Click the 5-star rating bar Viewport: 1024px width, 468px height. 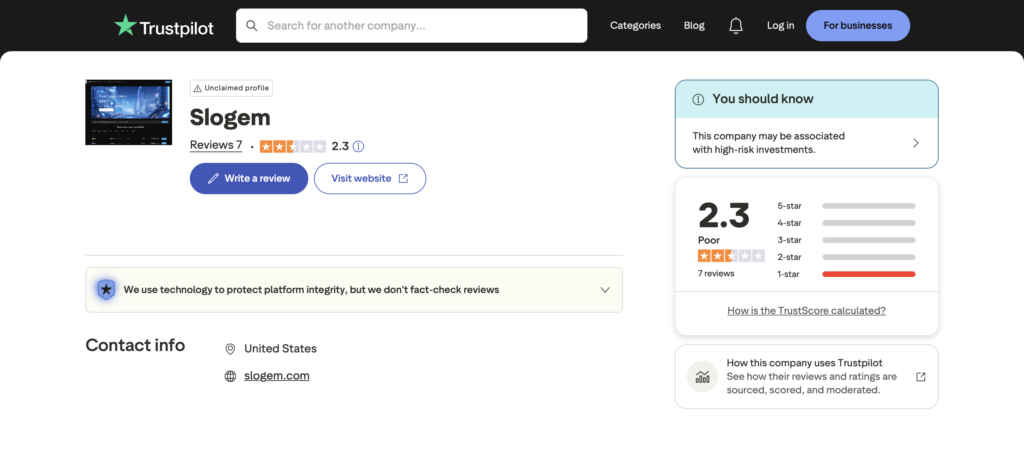(x=869, y=206)
